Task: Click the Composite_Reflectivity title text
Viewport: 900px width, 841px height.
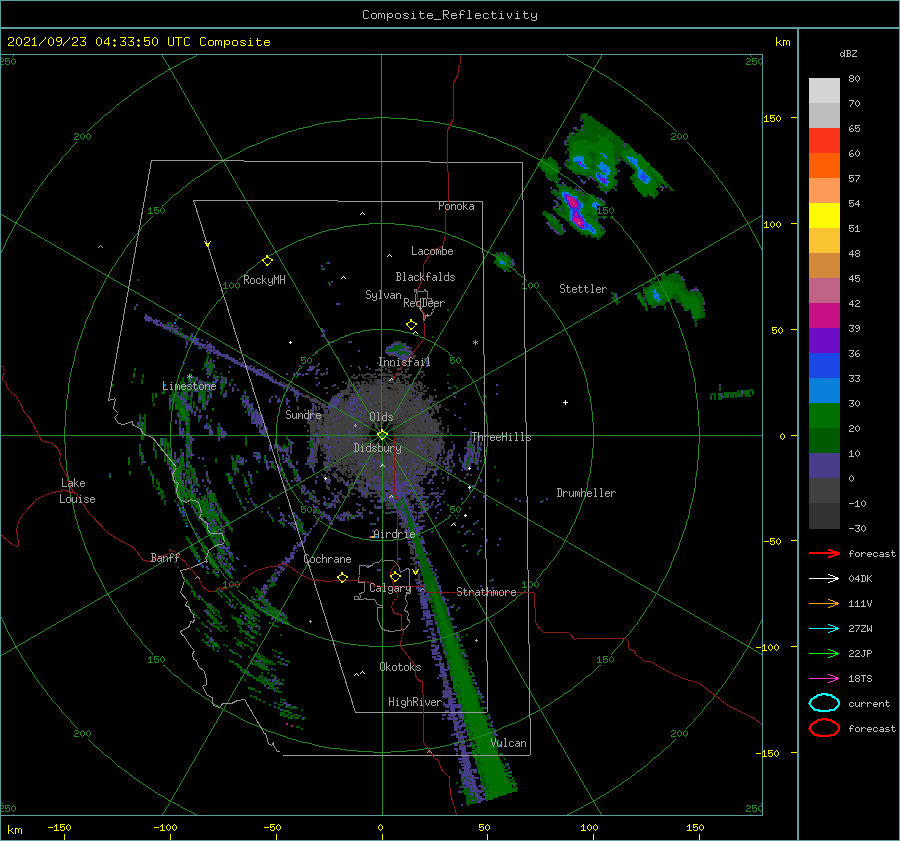Action: 450,15
